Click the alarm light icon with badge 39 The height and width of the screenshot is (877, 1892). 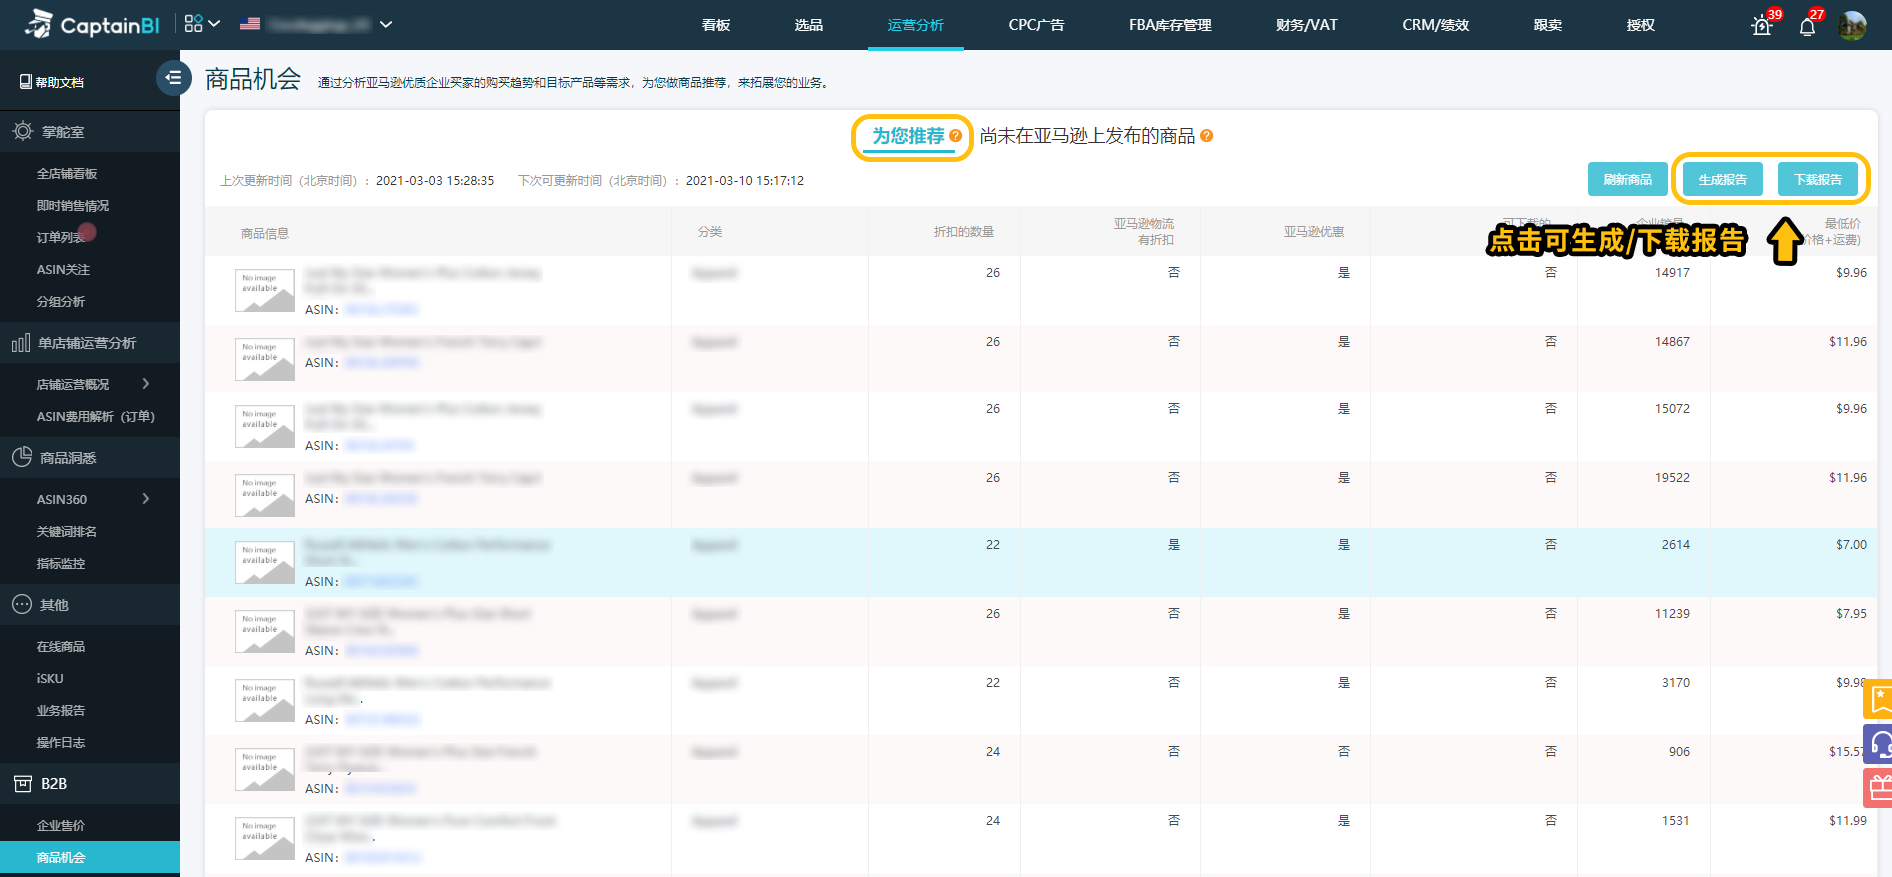pyautogui.click(x=1763, y=26)
